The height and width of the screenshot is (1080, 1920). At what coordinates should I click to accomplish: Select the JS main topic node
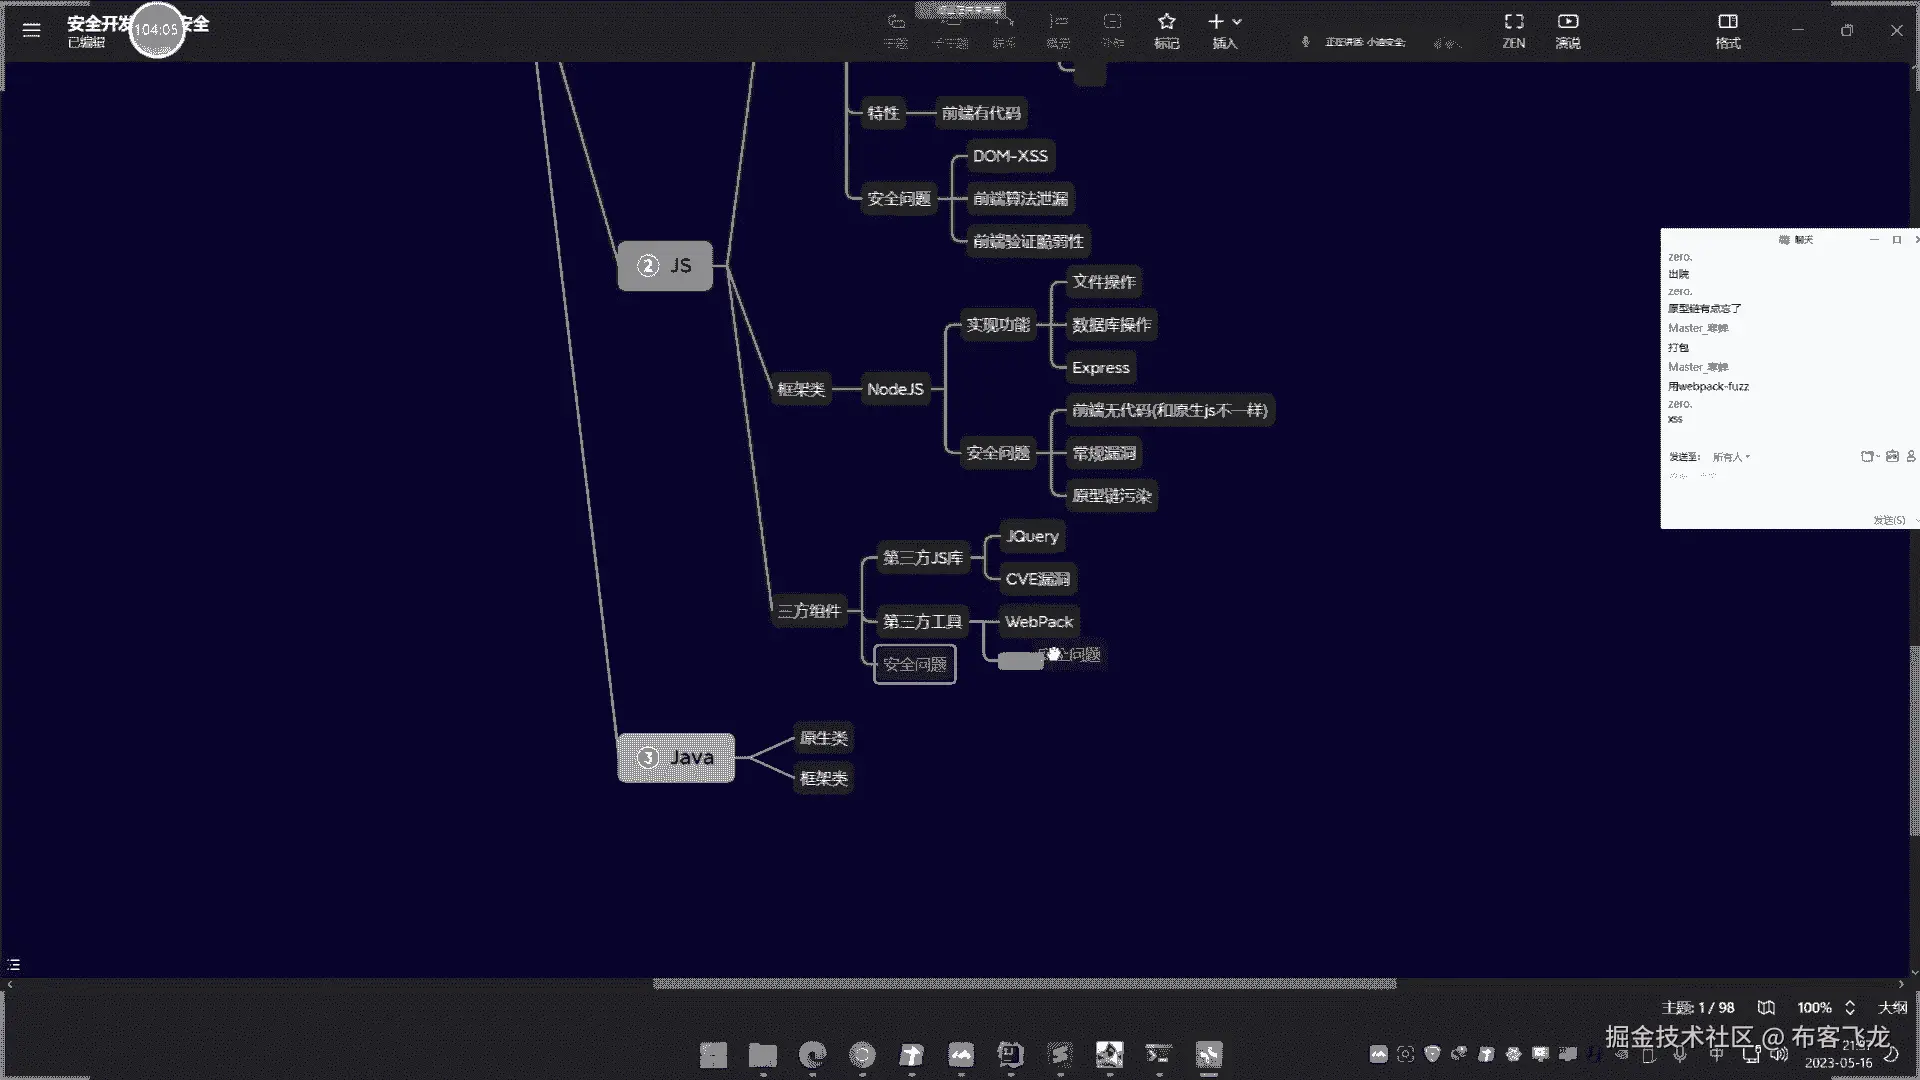click(665, 266)
